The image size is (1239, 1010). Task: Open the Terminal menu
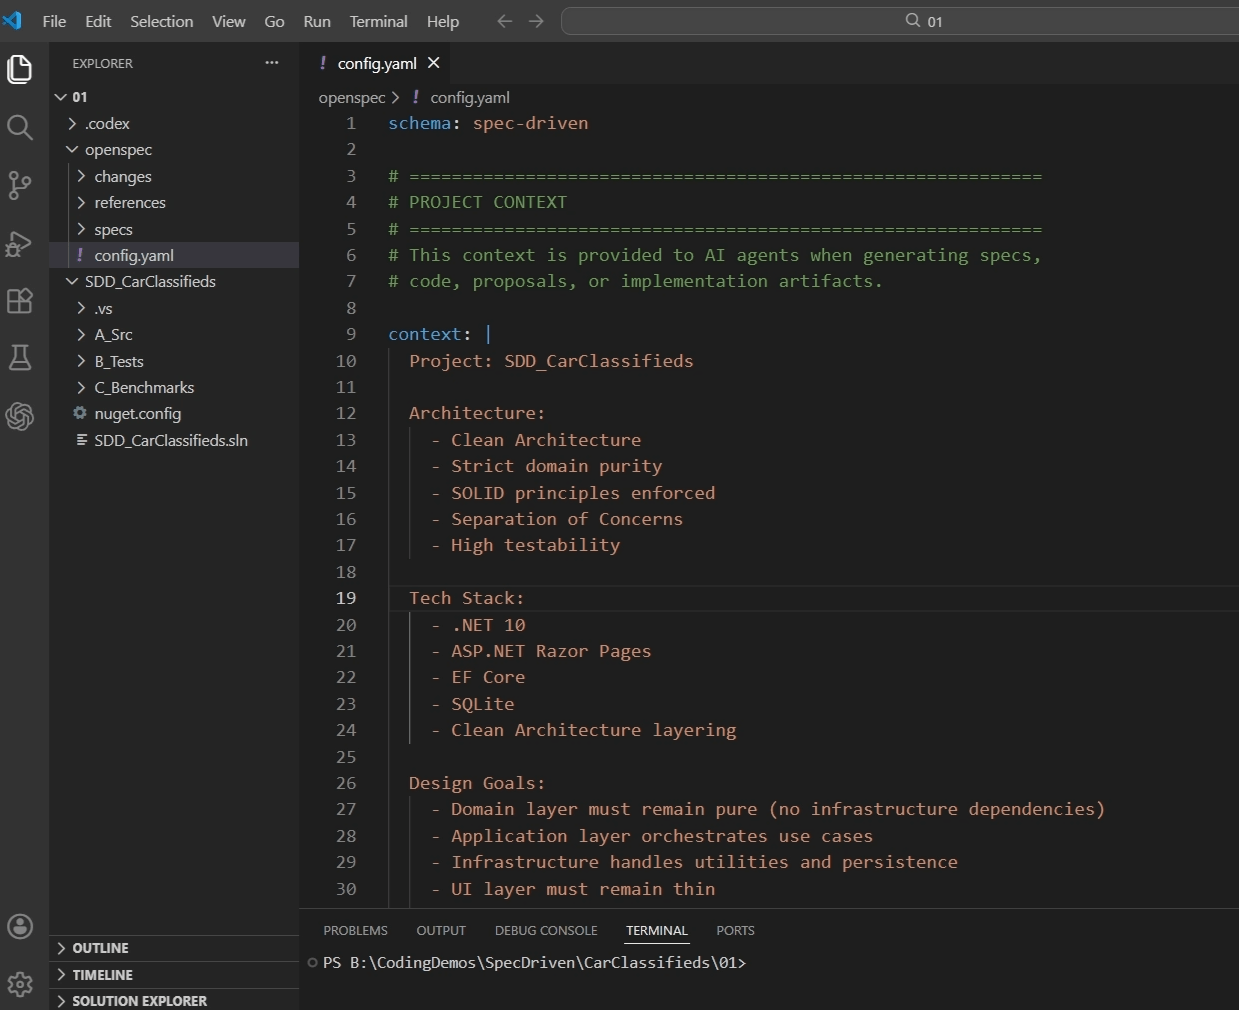tap(377, 21)
